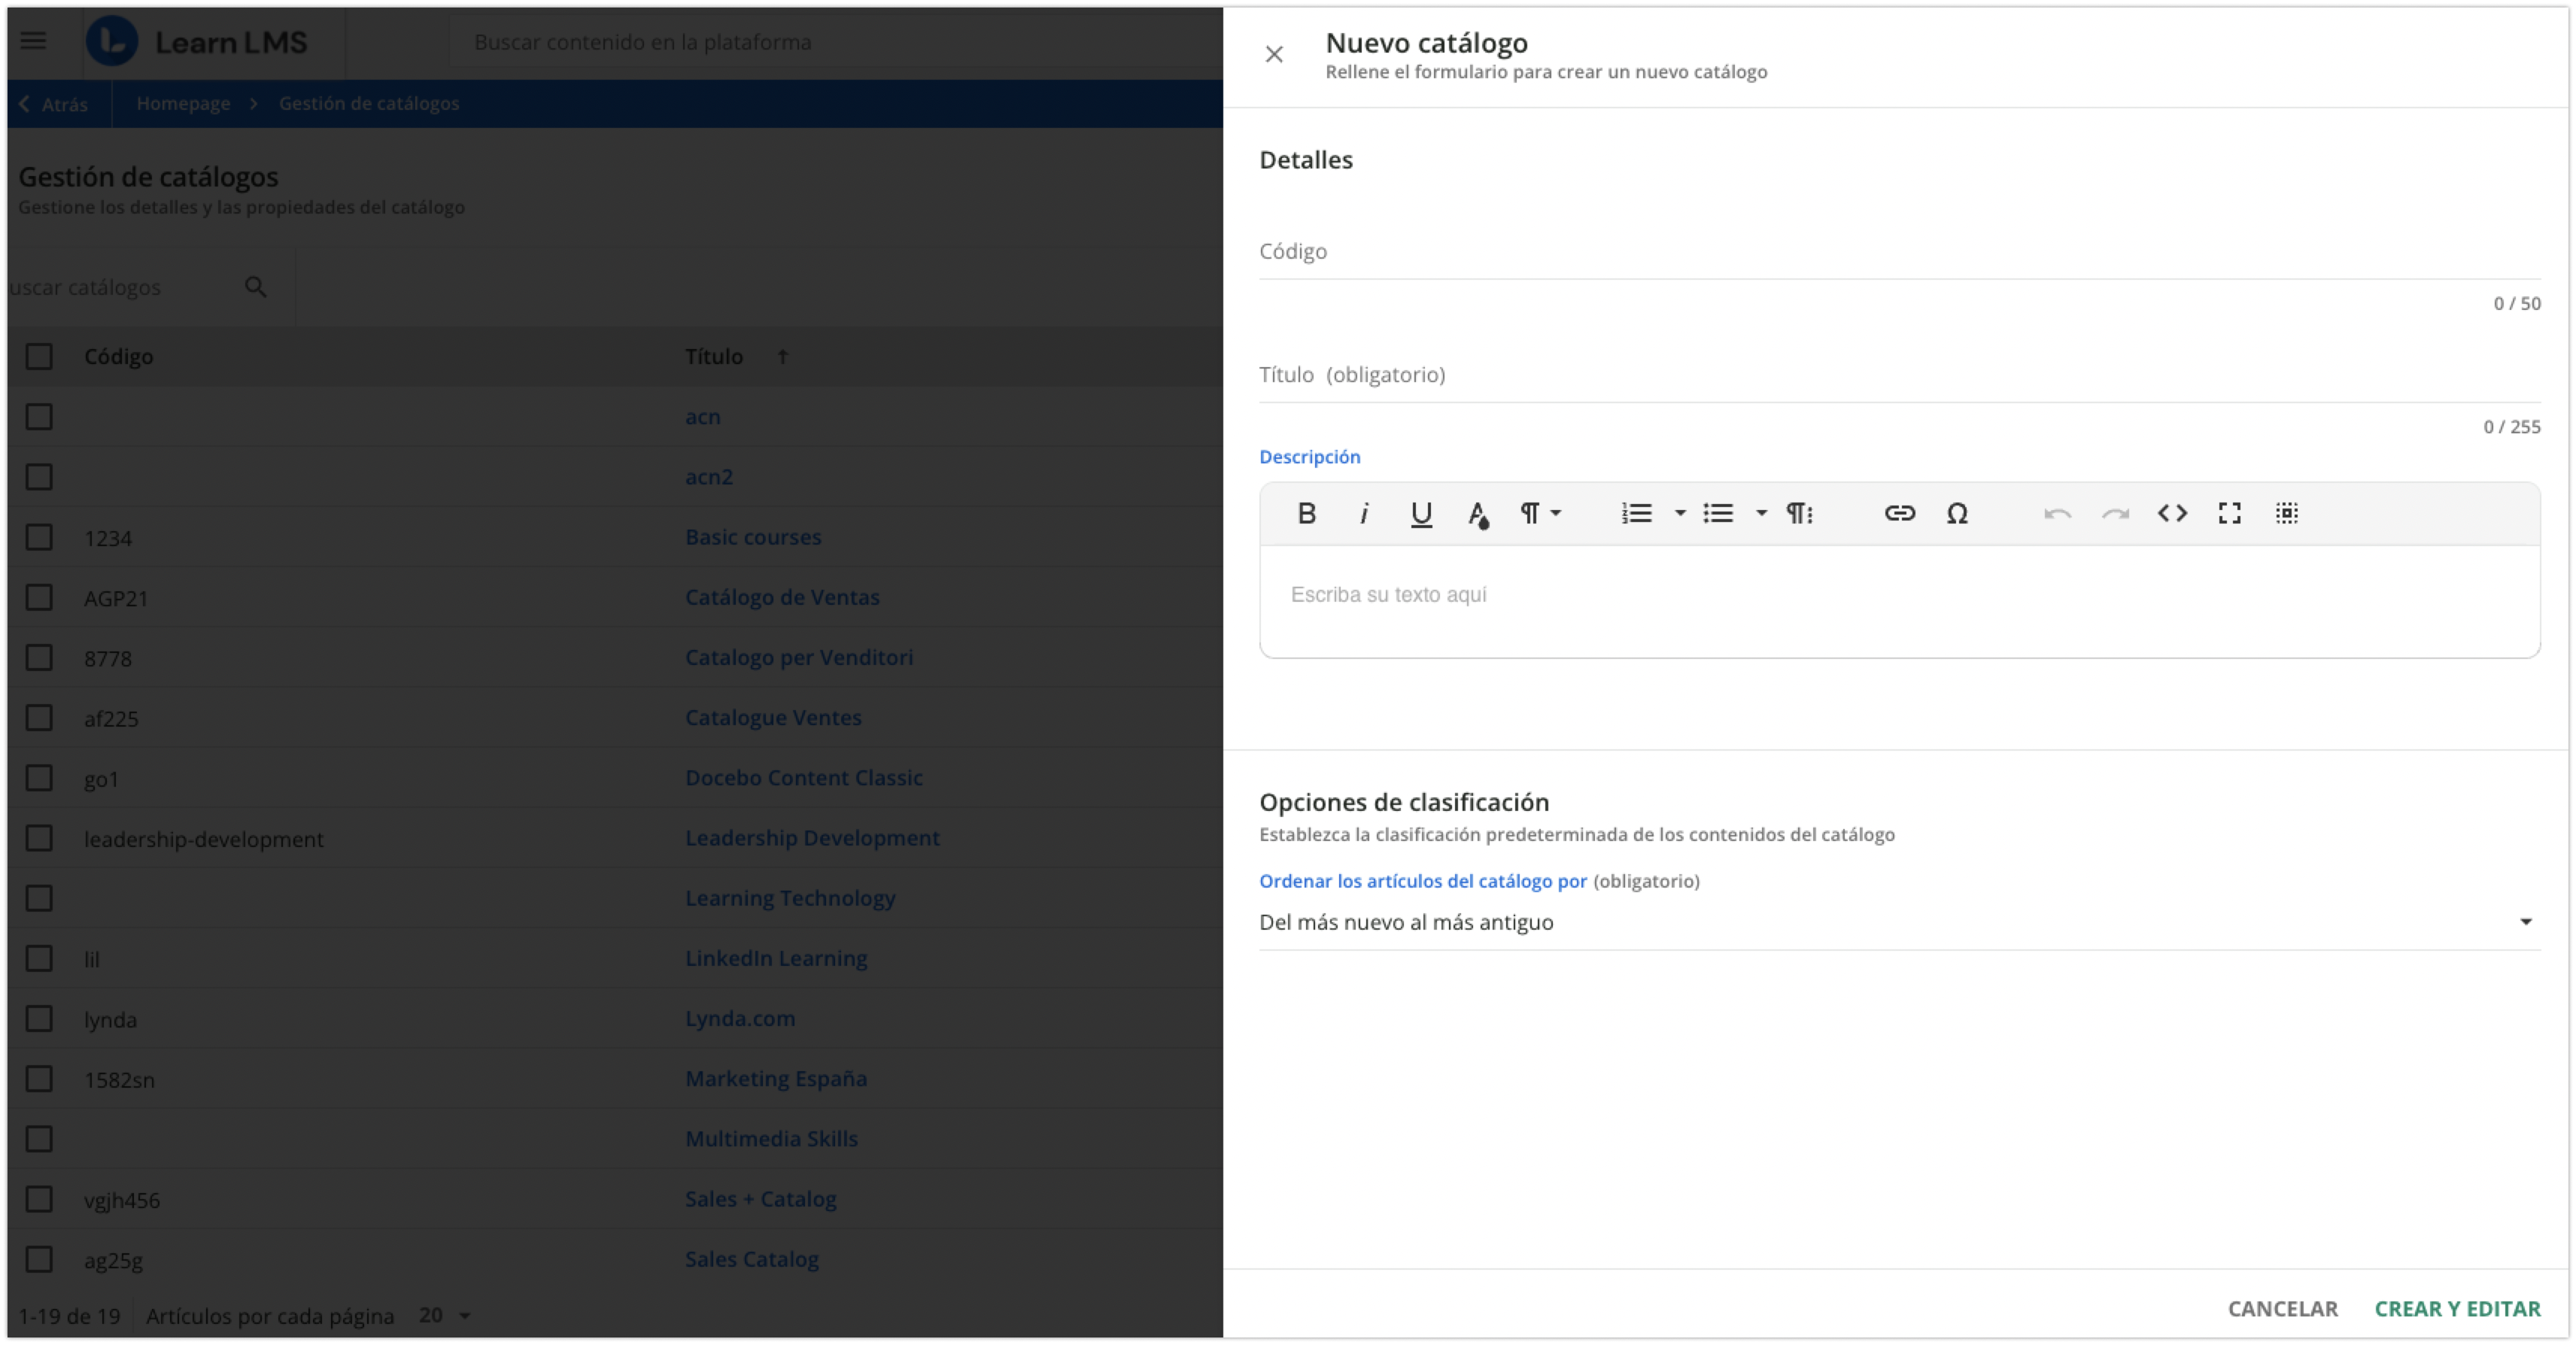Click the select all icon in editor
This screenshot has height=1345, width=2576.
click(x=2287, y=513)
